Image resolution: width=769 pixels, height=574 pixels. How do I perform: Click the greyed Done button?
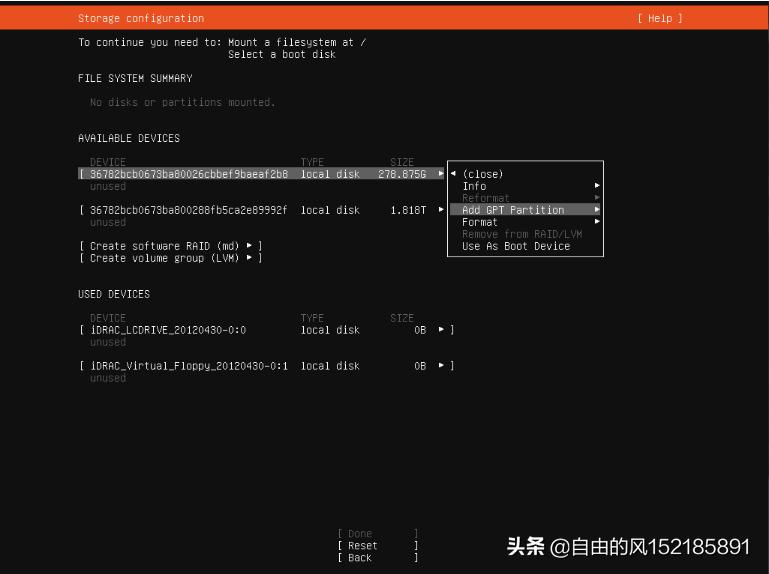pos(378,533)
